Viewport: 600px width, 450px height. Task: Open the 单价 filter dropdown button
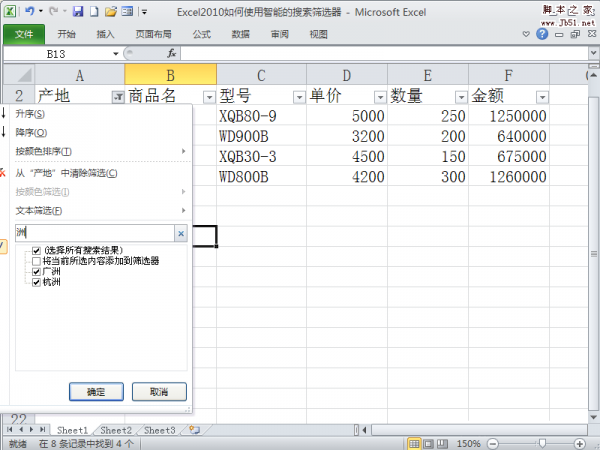[x=380, y=97]
